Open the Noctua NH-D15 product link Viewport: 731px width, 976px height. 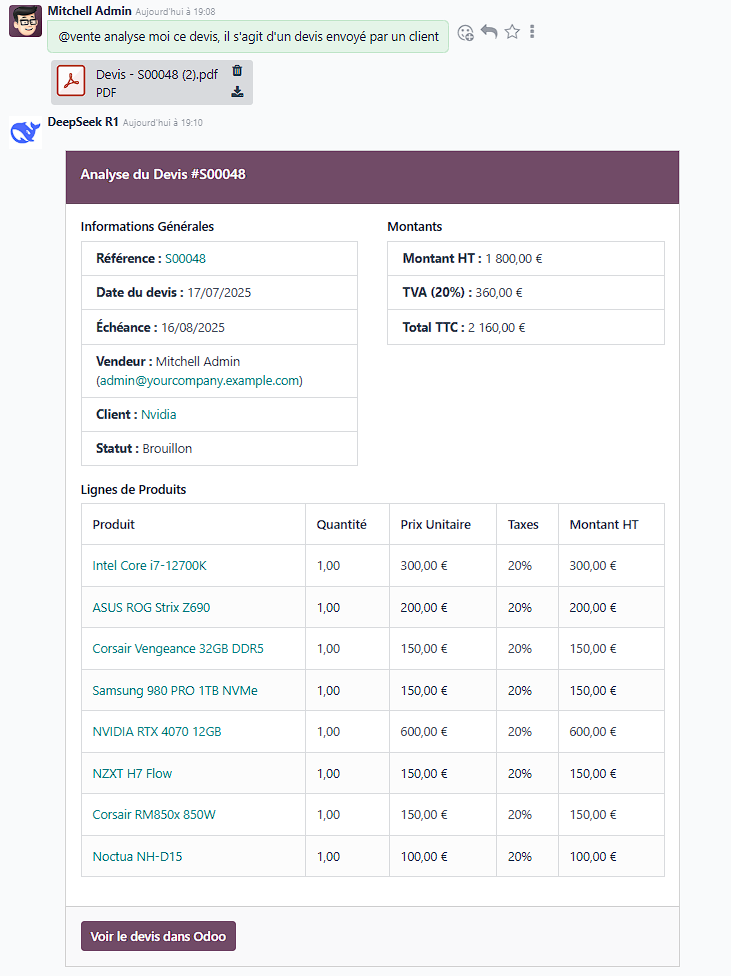click(137, 856)
